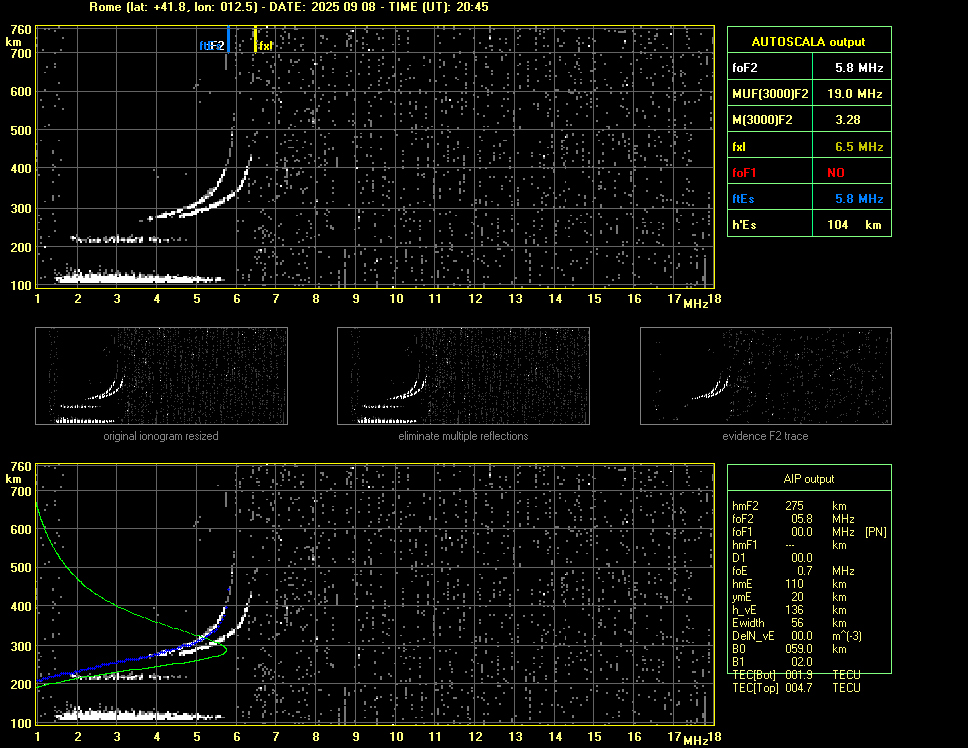Click the 'eliminate multiple reflections' caption
The height and width of the screenshot is (748, 968).
pos(463,436)
